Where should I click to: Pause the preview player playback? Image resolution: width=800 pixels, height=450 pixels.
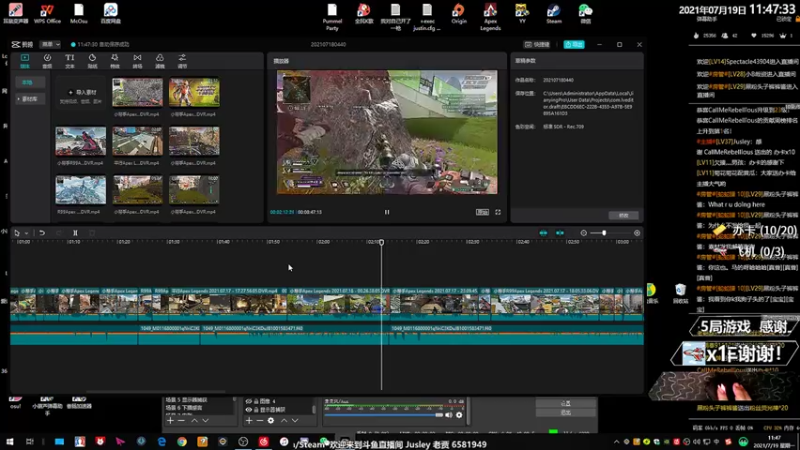point(387,212)
